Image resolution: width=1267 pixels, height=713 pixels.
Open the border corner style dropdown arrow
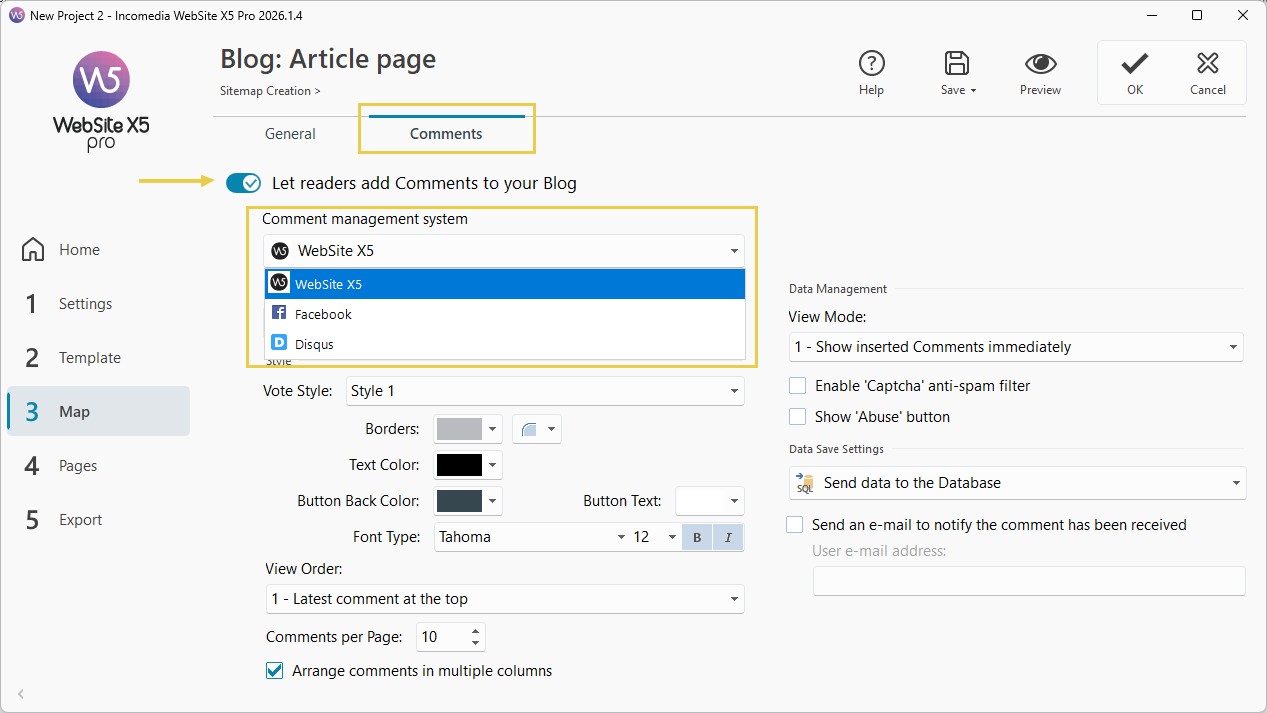(551, 430)
